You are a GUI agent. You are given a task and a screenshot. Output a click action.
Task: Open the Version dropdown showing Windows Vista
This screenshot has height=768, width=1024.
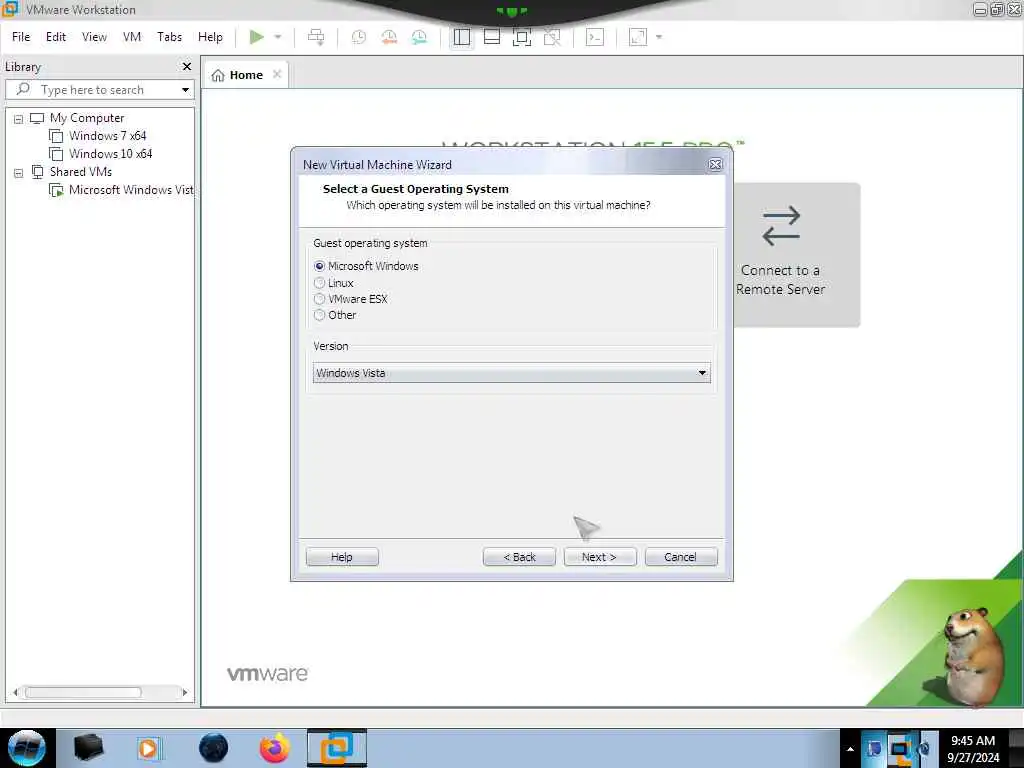511,373
